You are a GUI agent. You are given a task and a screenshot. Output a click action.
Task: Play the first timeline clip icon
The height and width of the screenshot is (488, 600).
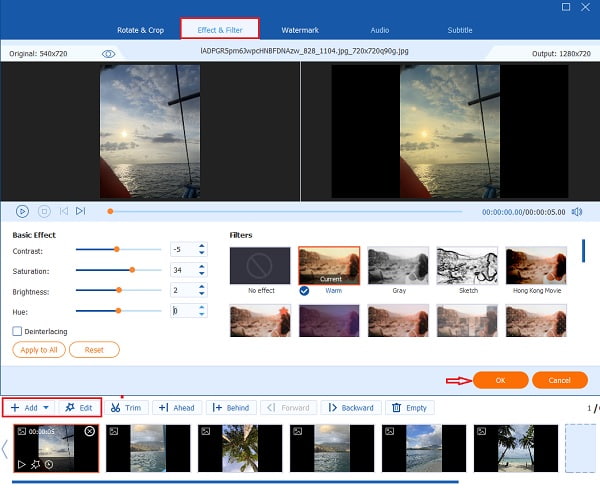tap(21, 465)
